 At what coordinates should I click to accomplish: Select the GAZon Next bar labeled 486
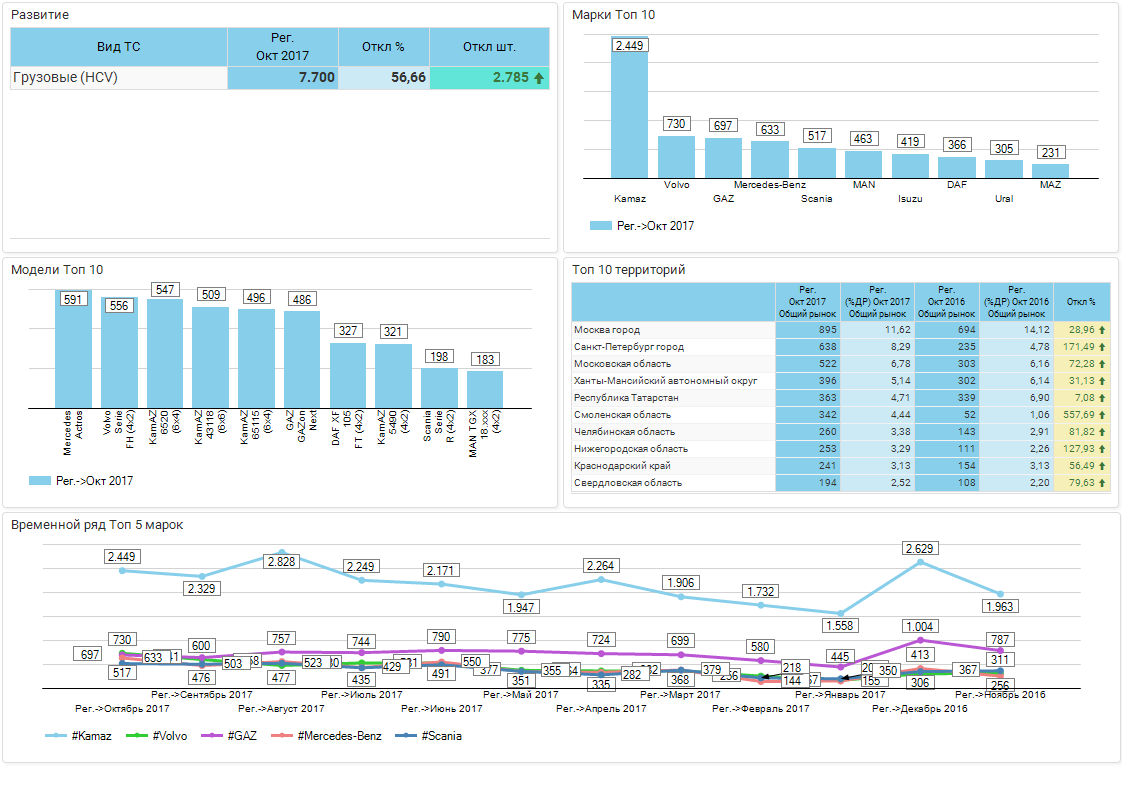302,360
